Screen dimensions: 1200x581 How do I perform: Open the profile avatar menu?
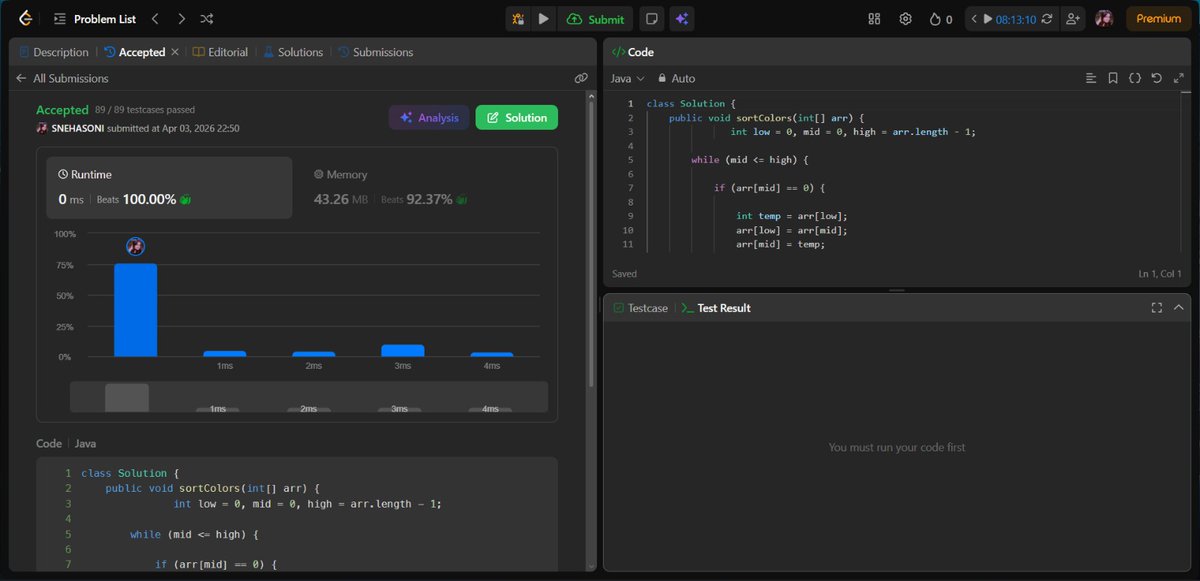pos(1104,18)
